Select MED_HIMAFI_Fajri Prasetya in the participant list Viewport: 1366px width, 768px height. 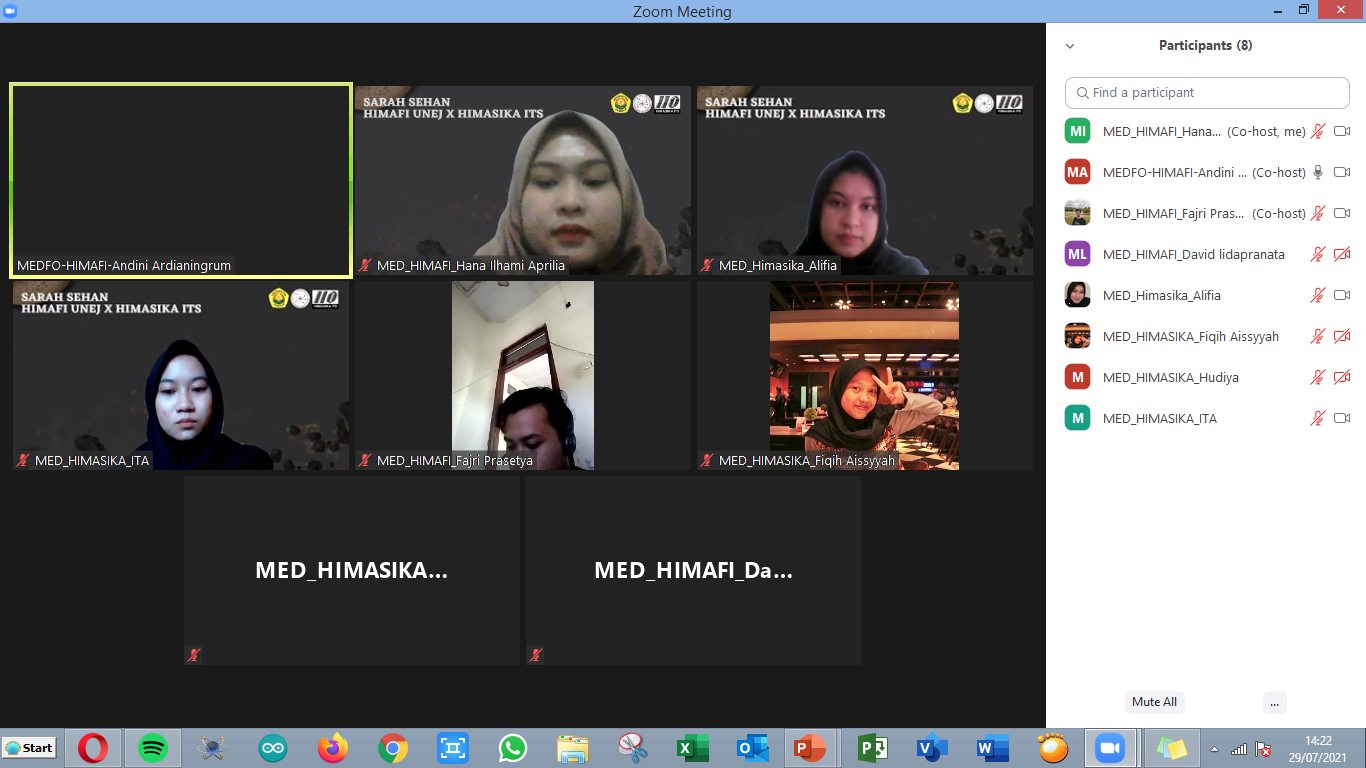(x=1173, y=214)
